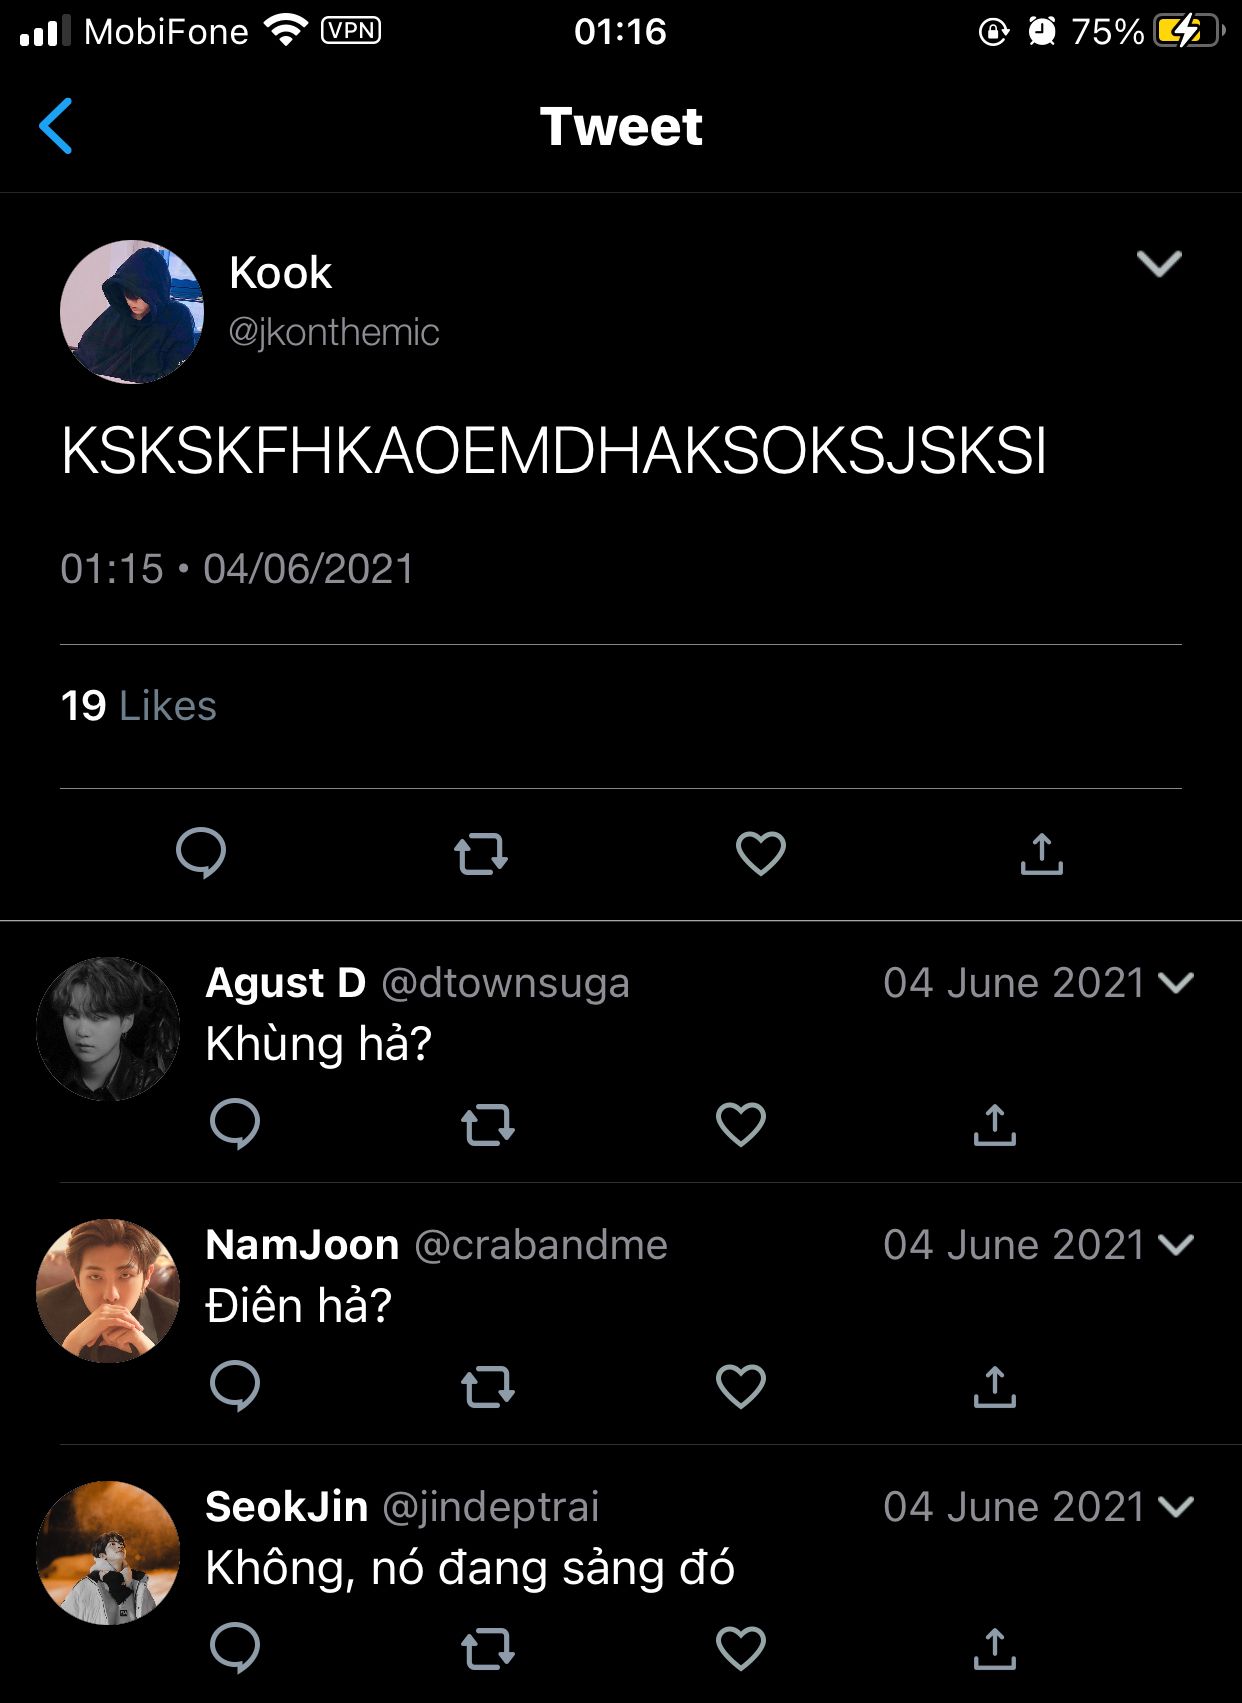
Task: Share Kook's main tweet
Action: (1041, 854)
